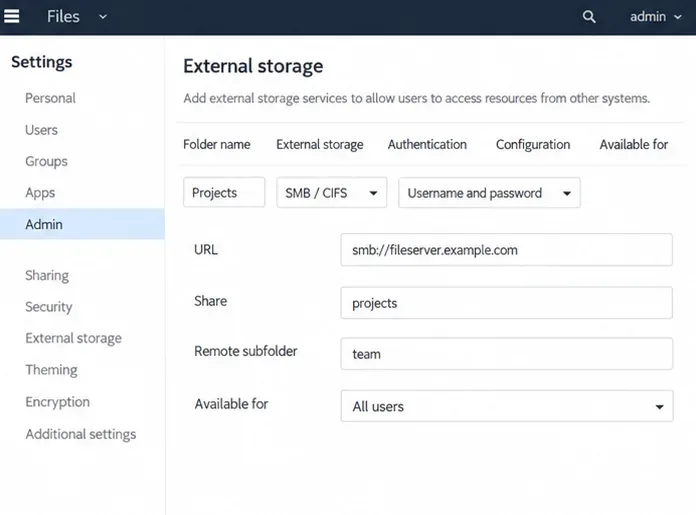Open the Username and password authentication dropdown
This screenshot has height=515, width=696.
click(x=489, y=193)
